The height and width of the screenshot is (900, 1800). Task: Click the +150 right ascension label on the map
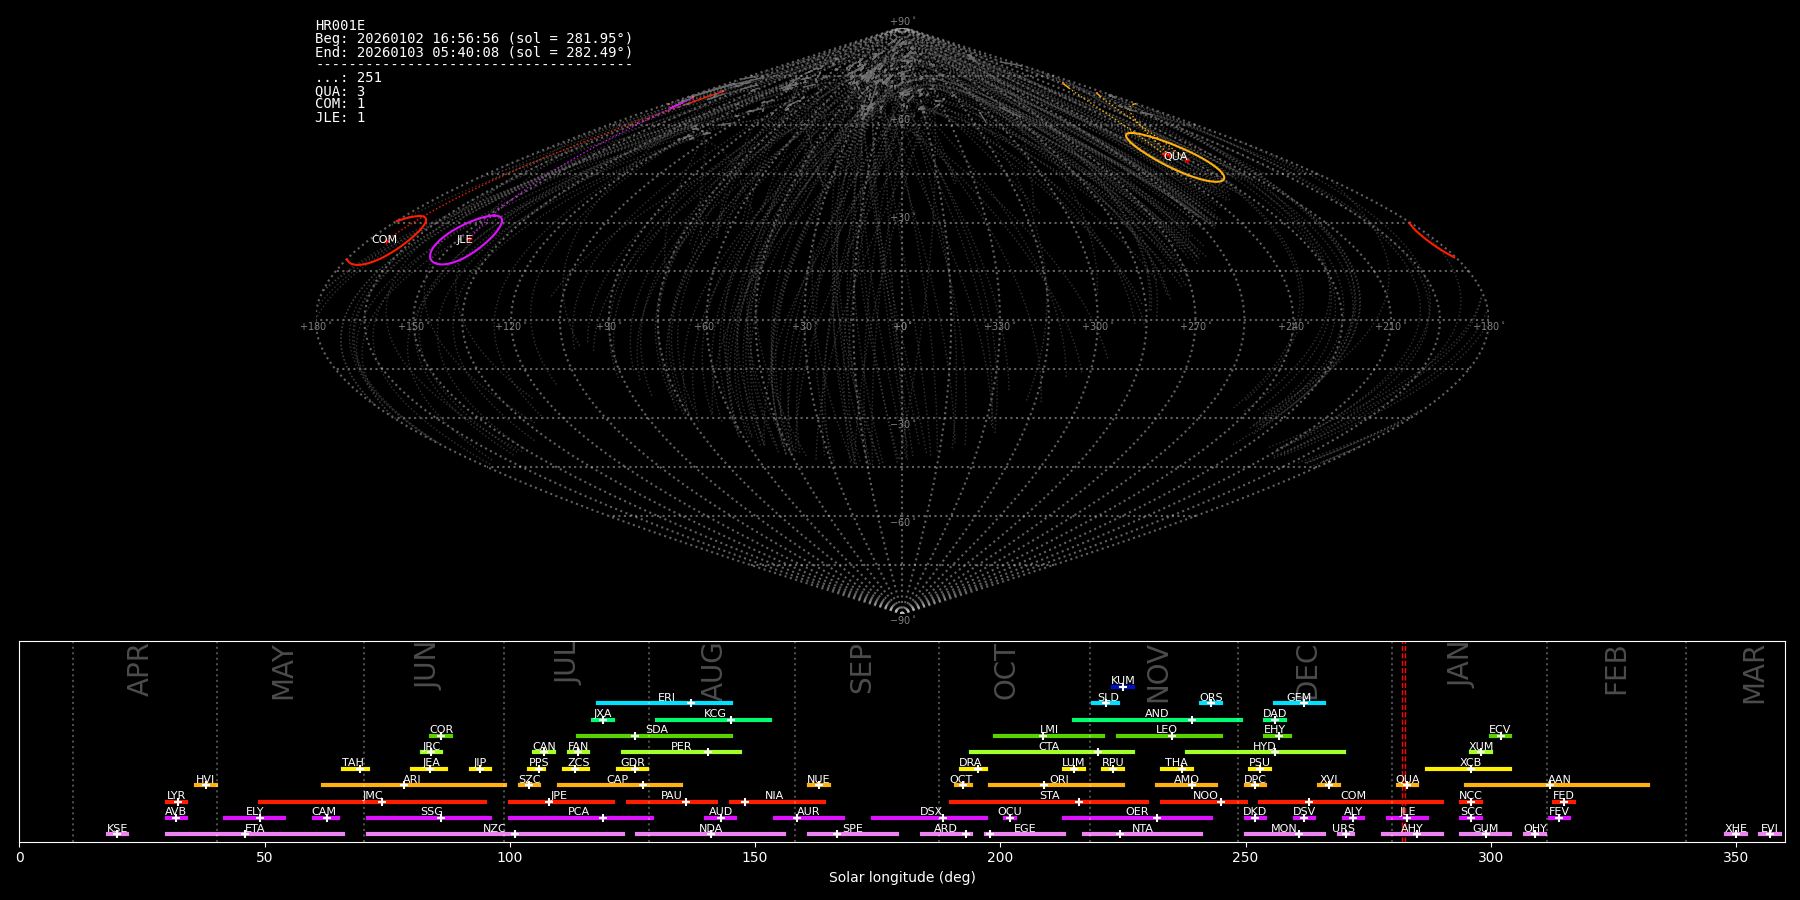[x=411, y=326]
